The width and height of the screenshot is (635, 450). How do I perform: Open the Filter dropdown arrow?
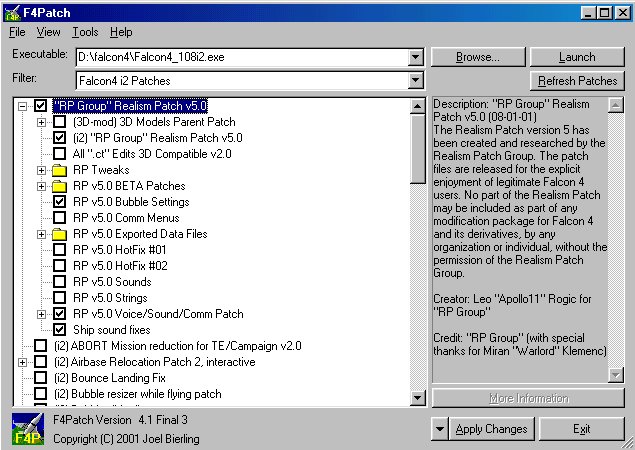pos(415,81)
